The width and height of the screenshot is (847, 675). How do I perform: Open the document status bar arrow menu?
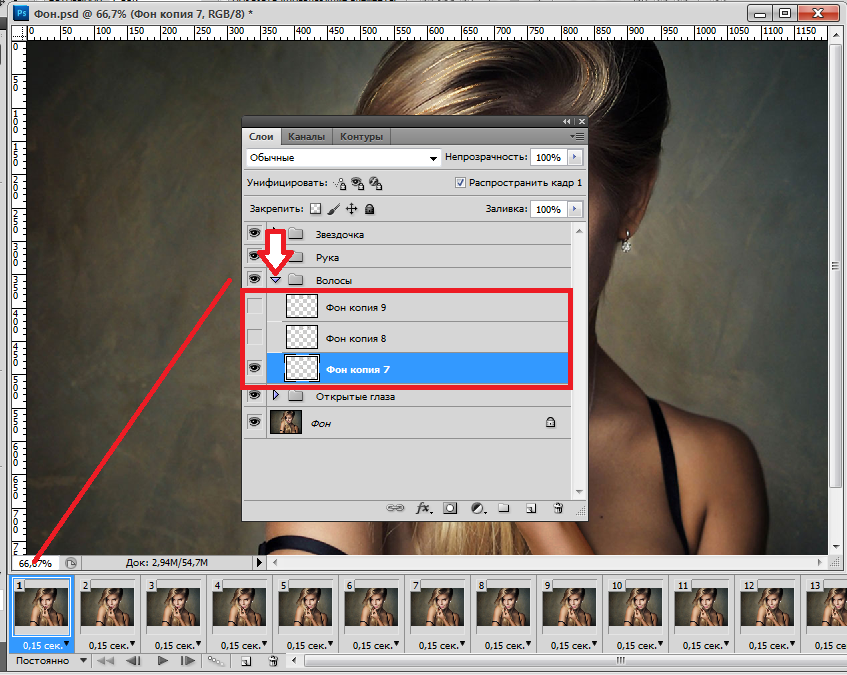(259, 563)
